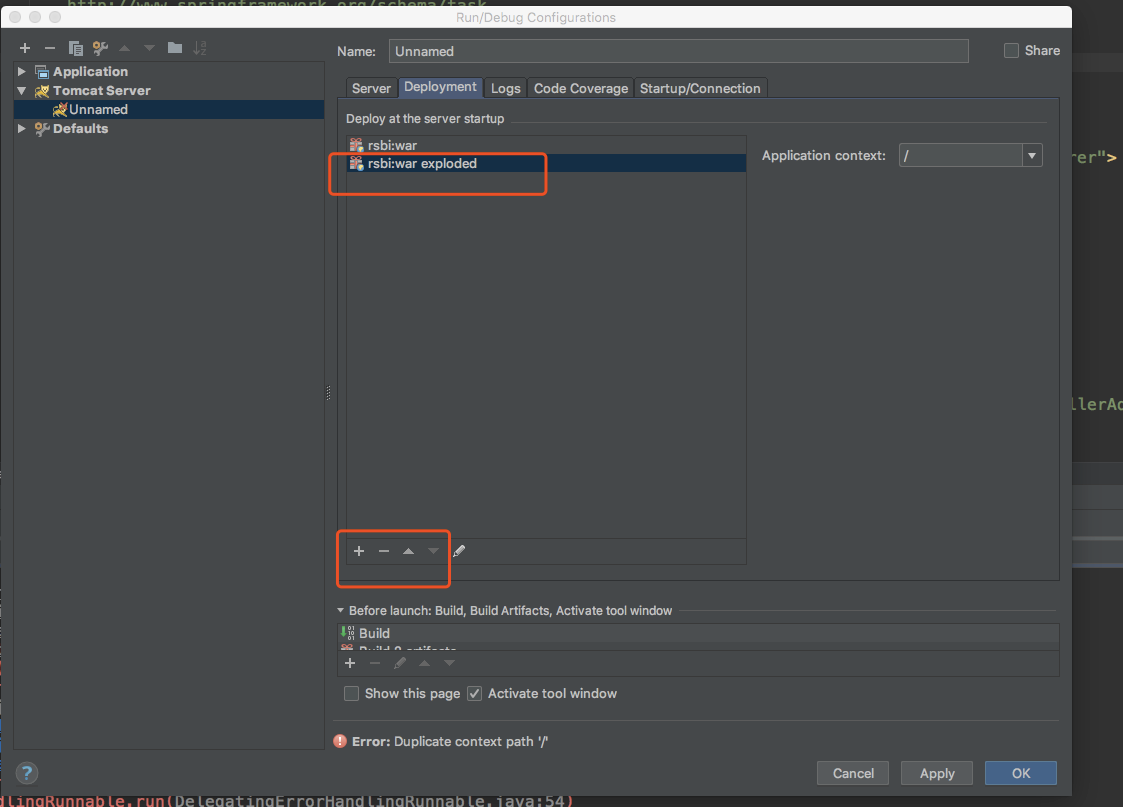Apply the configuration changes
The height and width of the screenshot is (807, 1123).
(936, 772)
